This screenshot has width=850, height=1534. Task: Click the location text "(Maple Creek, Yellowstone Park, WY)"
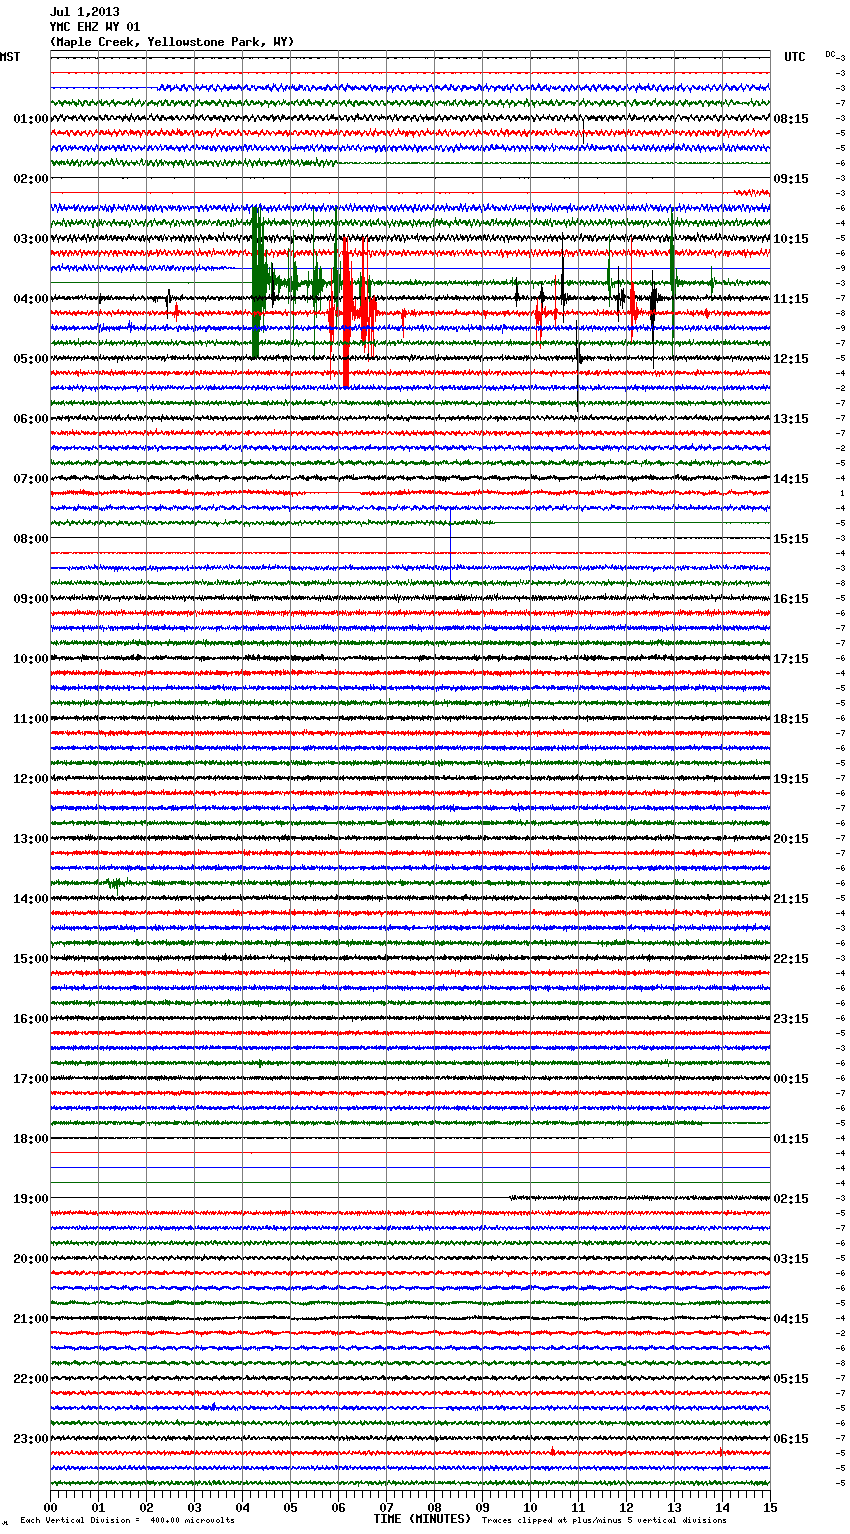[x=172, y=42]
